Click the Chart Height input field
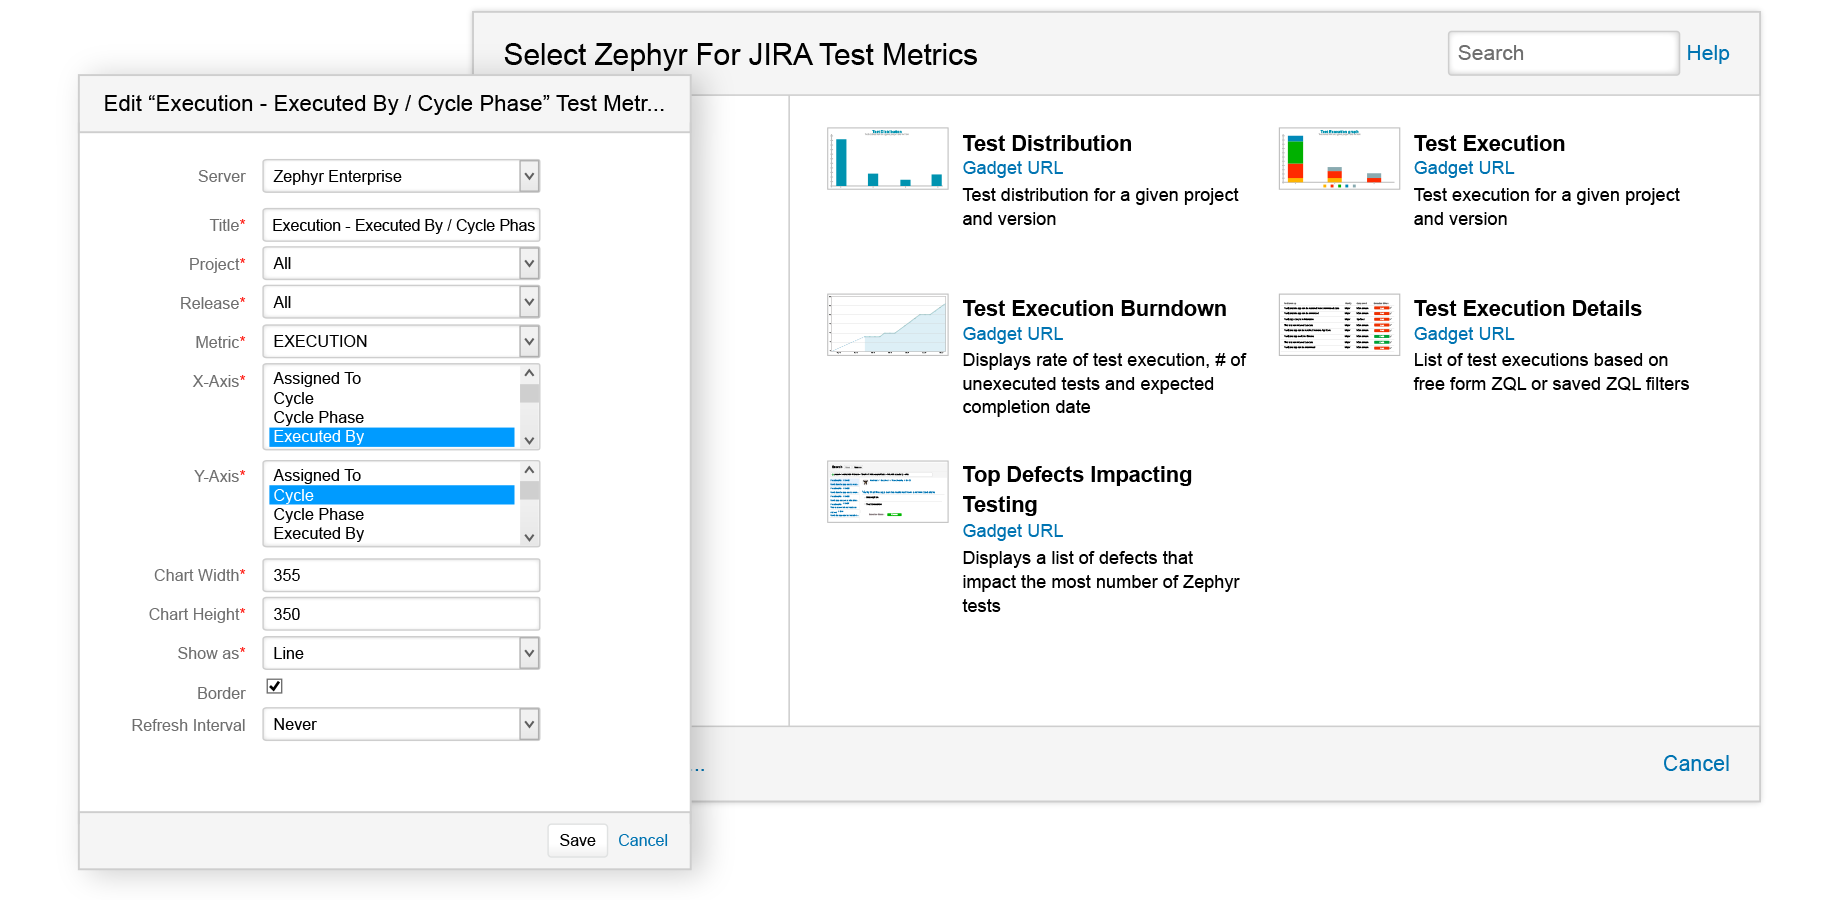The height and width of the screenshot is (900, 1840). 401,614
